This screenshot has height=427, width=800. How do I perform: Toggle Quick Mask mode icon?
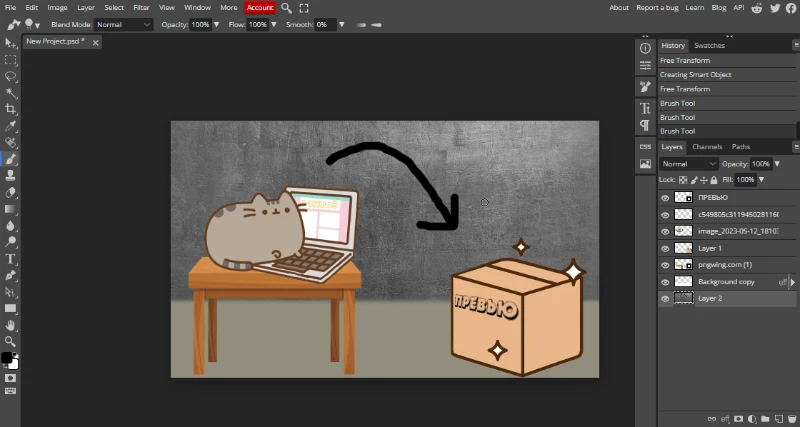[10, 378]
